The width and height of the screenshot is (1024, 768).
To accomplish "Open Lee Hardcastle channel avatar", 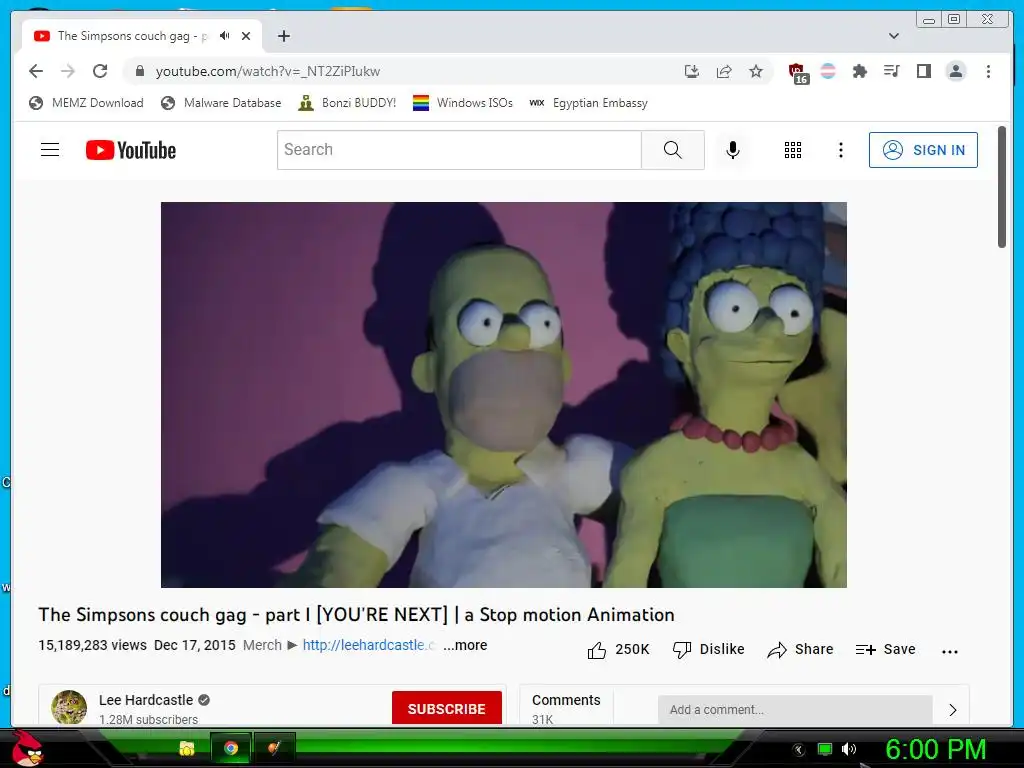I will tap(69, 707).
